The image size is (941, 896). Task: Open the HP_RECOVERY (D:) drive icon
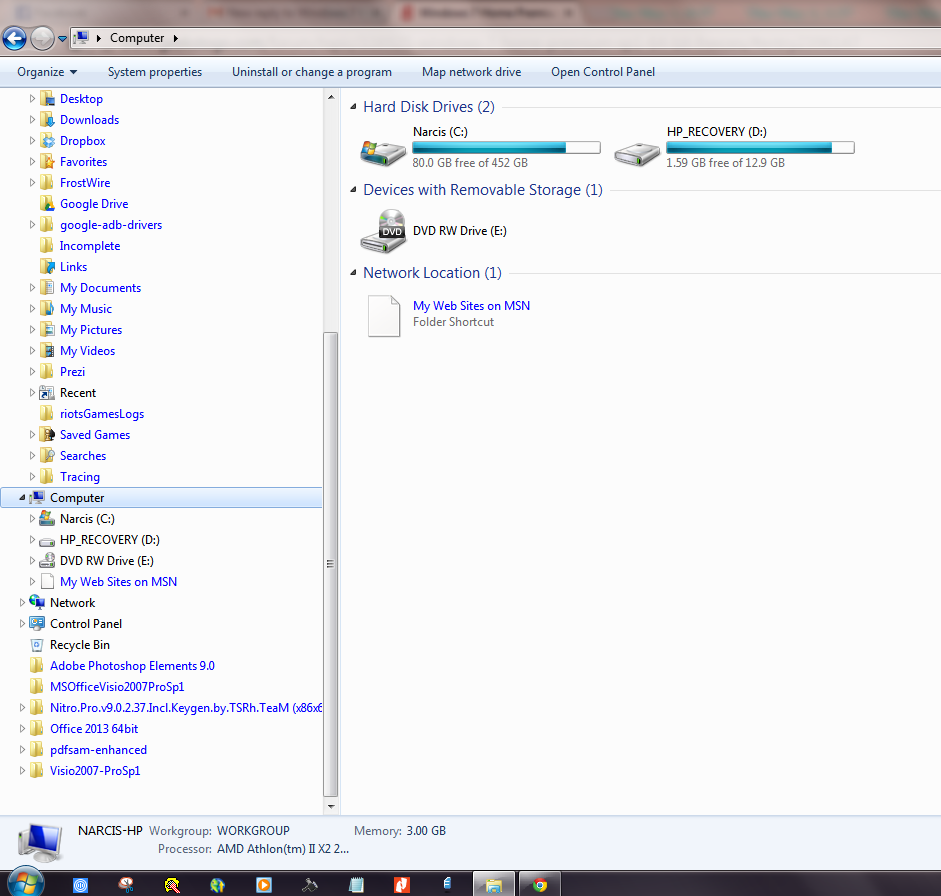click(x=637, y=154)
